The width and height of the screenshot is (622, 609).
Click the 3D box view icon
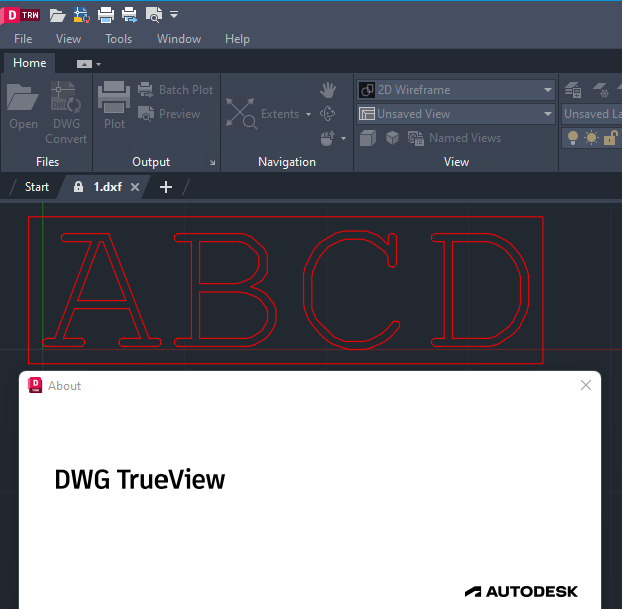tap(368, 138)
